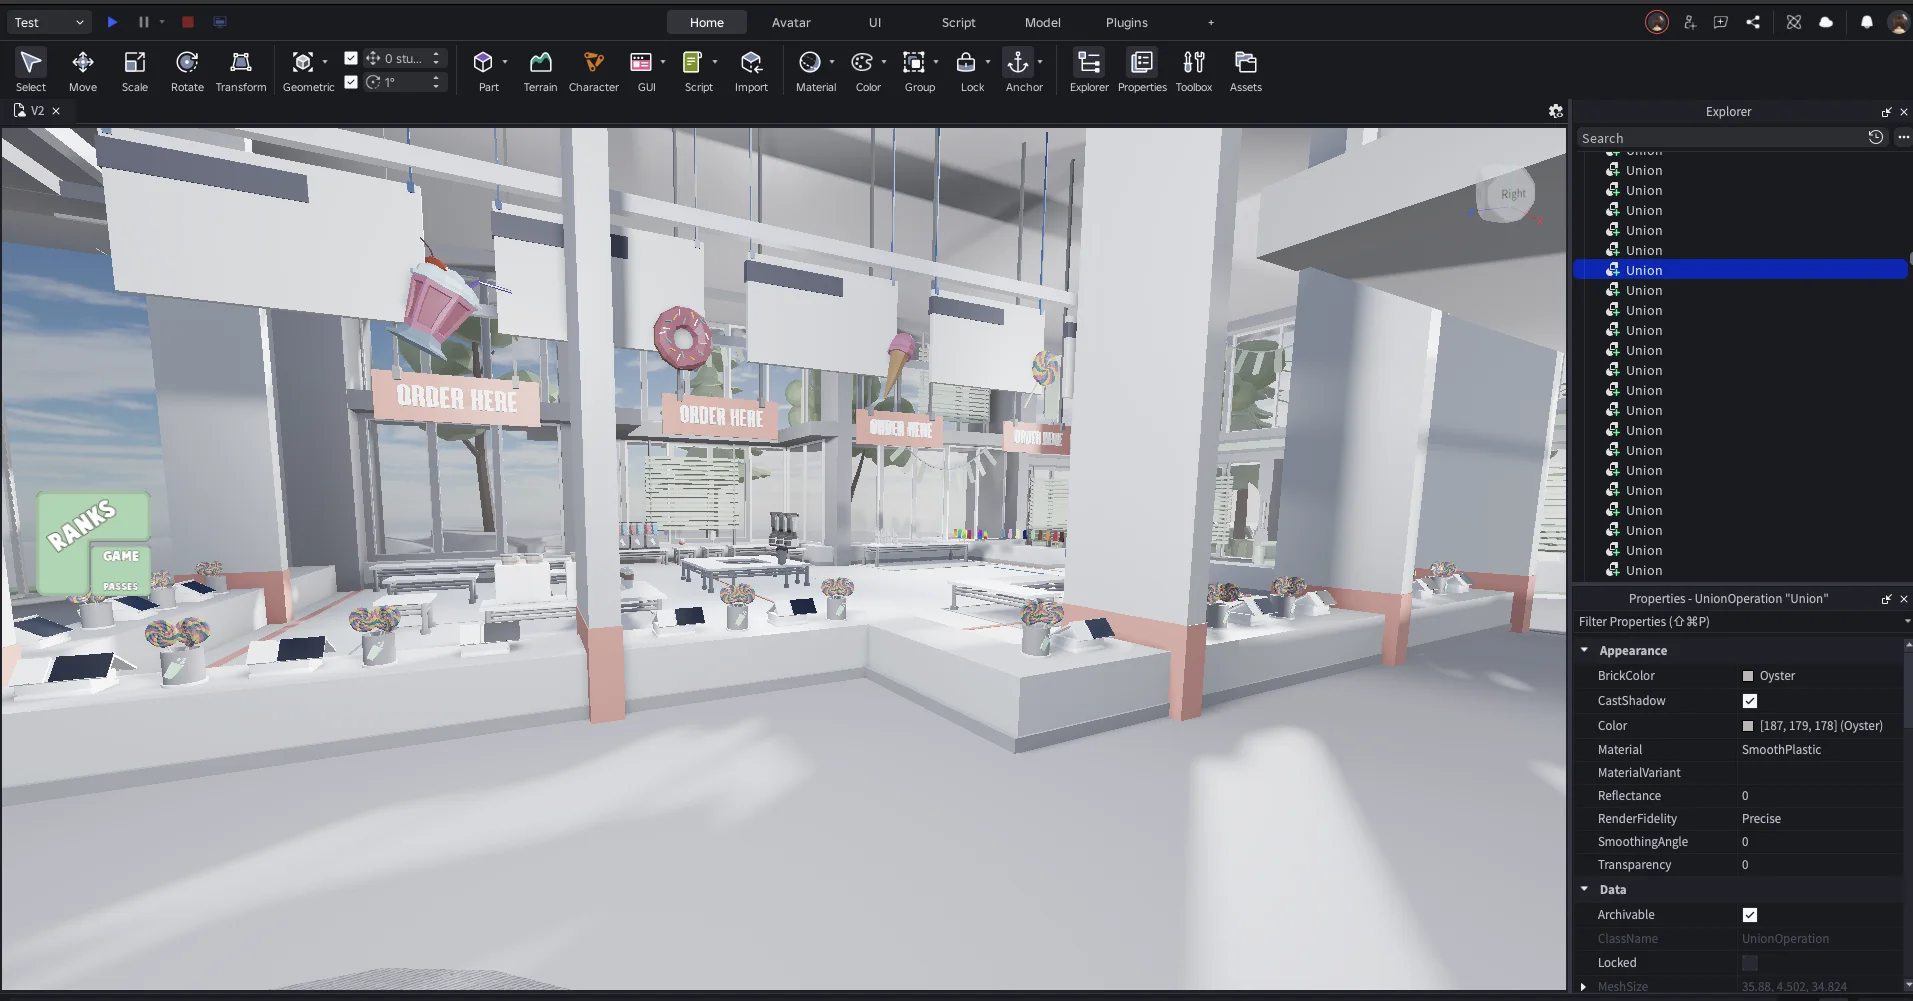Activate the Scale tool

click(135, 71)
